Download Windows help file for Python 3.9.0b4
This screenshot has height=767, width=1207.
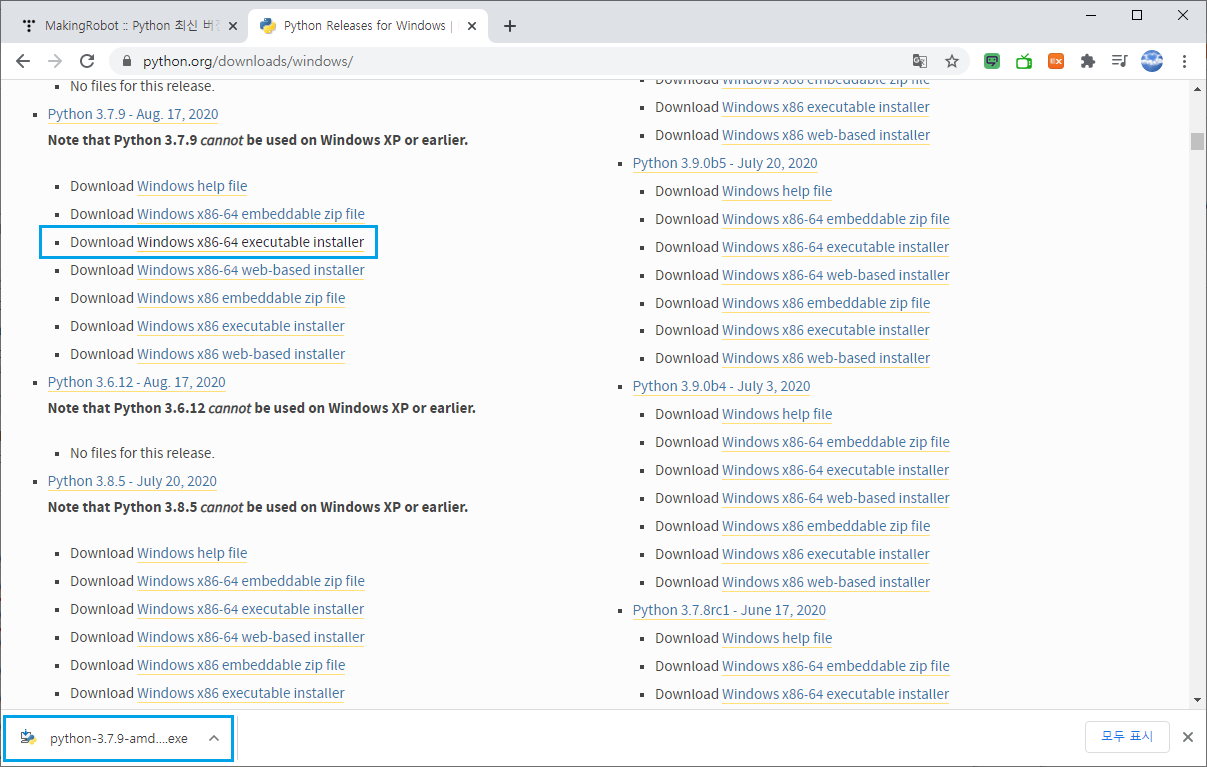(x=777, y=414)
